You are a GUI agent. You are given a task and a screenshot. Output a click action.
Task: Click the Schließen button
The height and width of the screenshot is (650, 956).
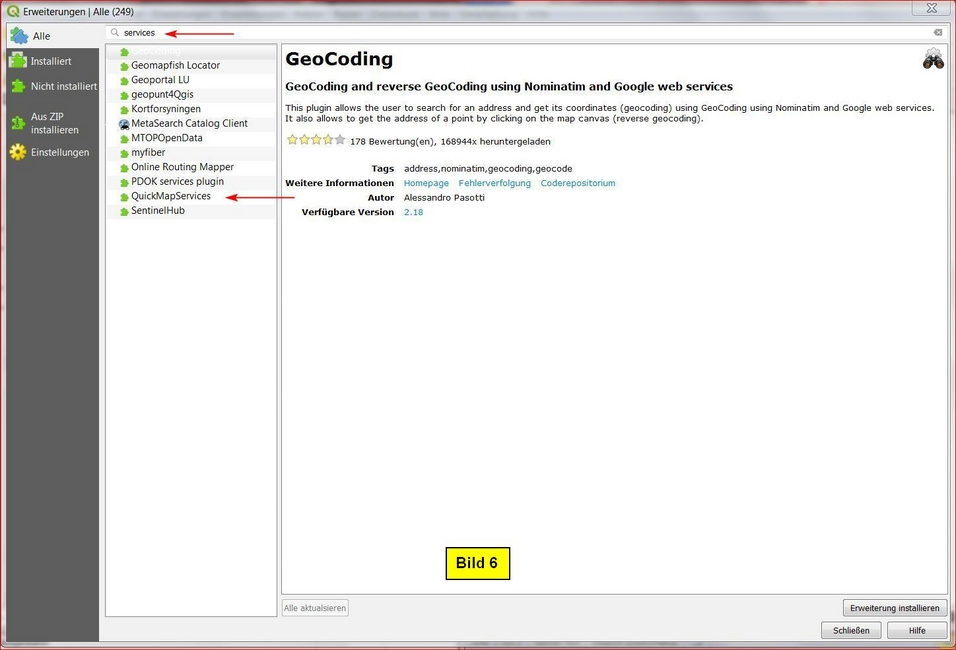[851, 631]
